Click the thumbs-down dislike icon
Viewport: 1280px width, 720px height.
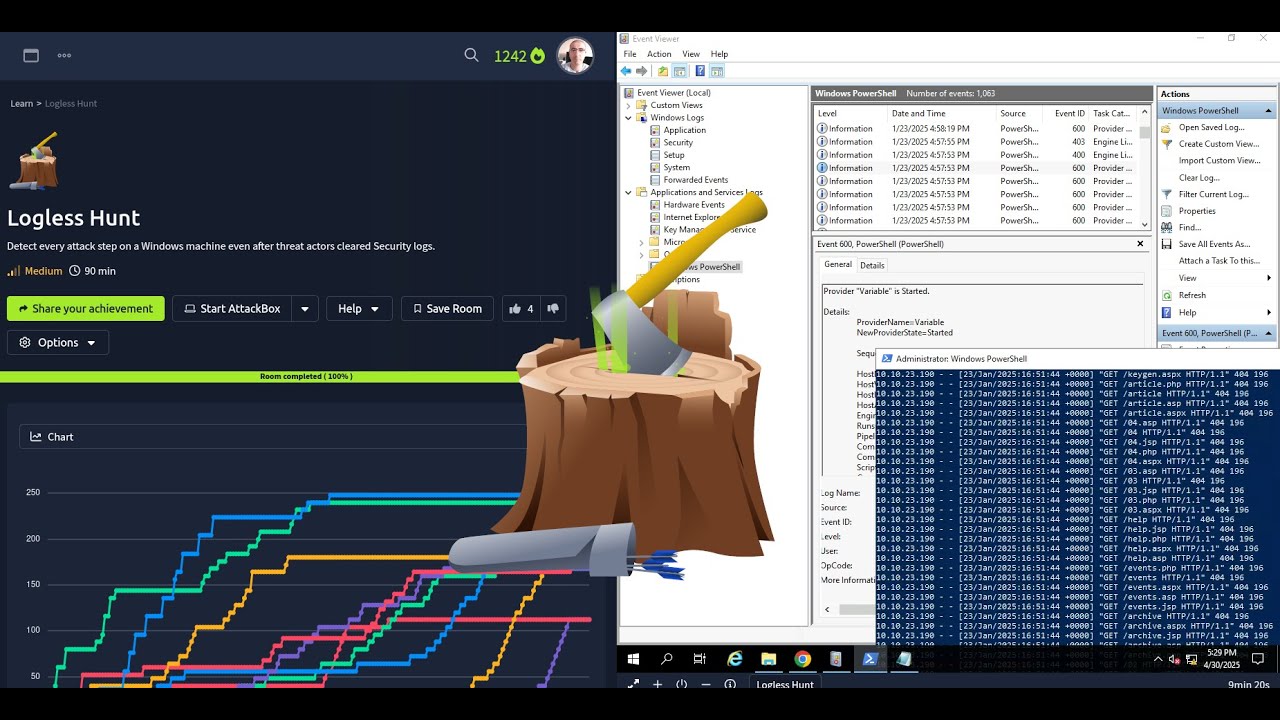point(552,309)
